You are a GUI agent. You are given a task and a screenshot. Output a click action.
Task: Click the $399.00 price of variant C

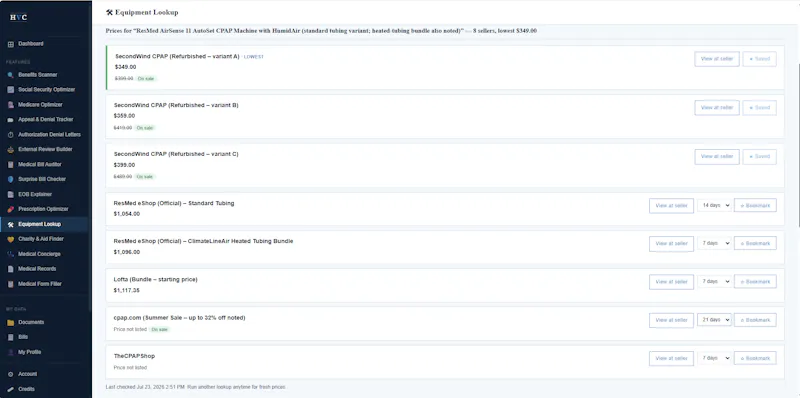pos(124,165)
